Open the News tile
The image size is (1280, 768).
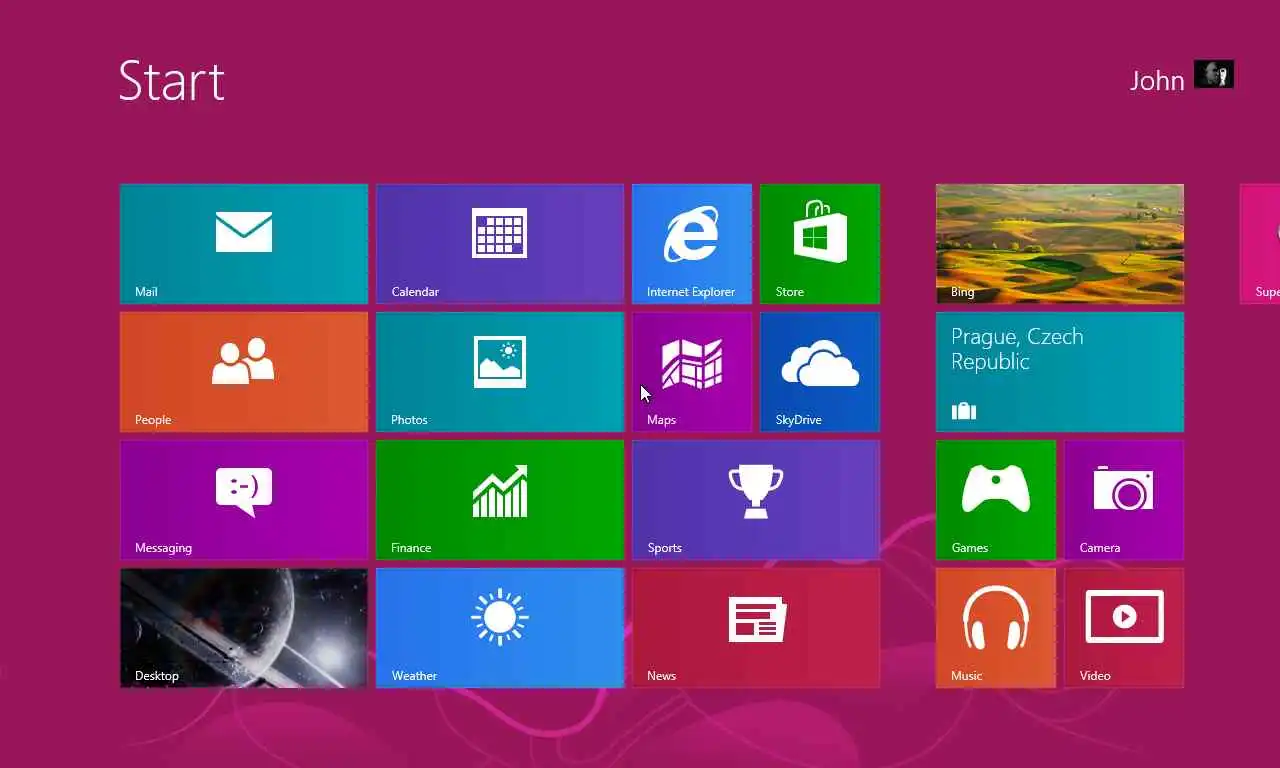(756, 628)
